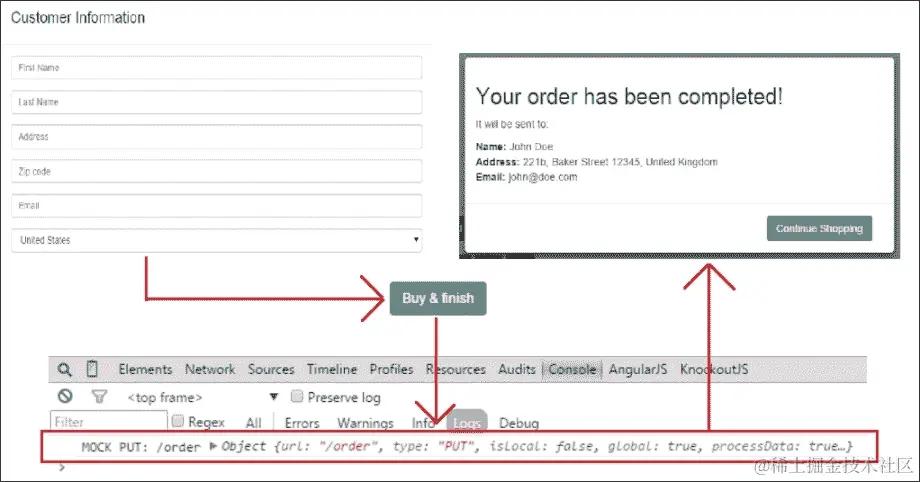
Task: Go to the Profiles tab
Action: coord(391,369)
